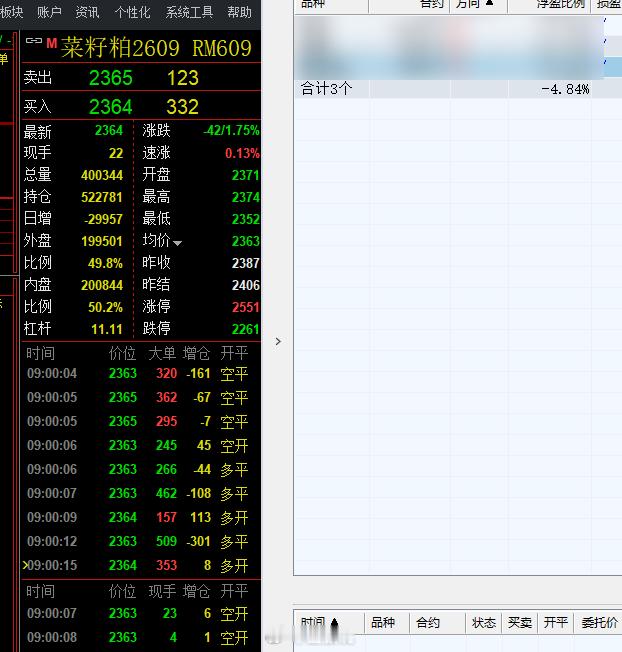Open the 系统工具 menu
622x652 pixels.
[189, 12]
